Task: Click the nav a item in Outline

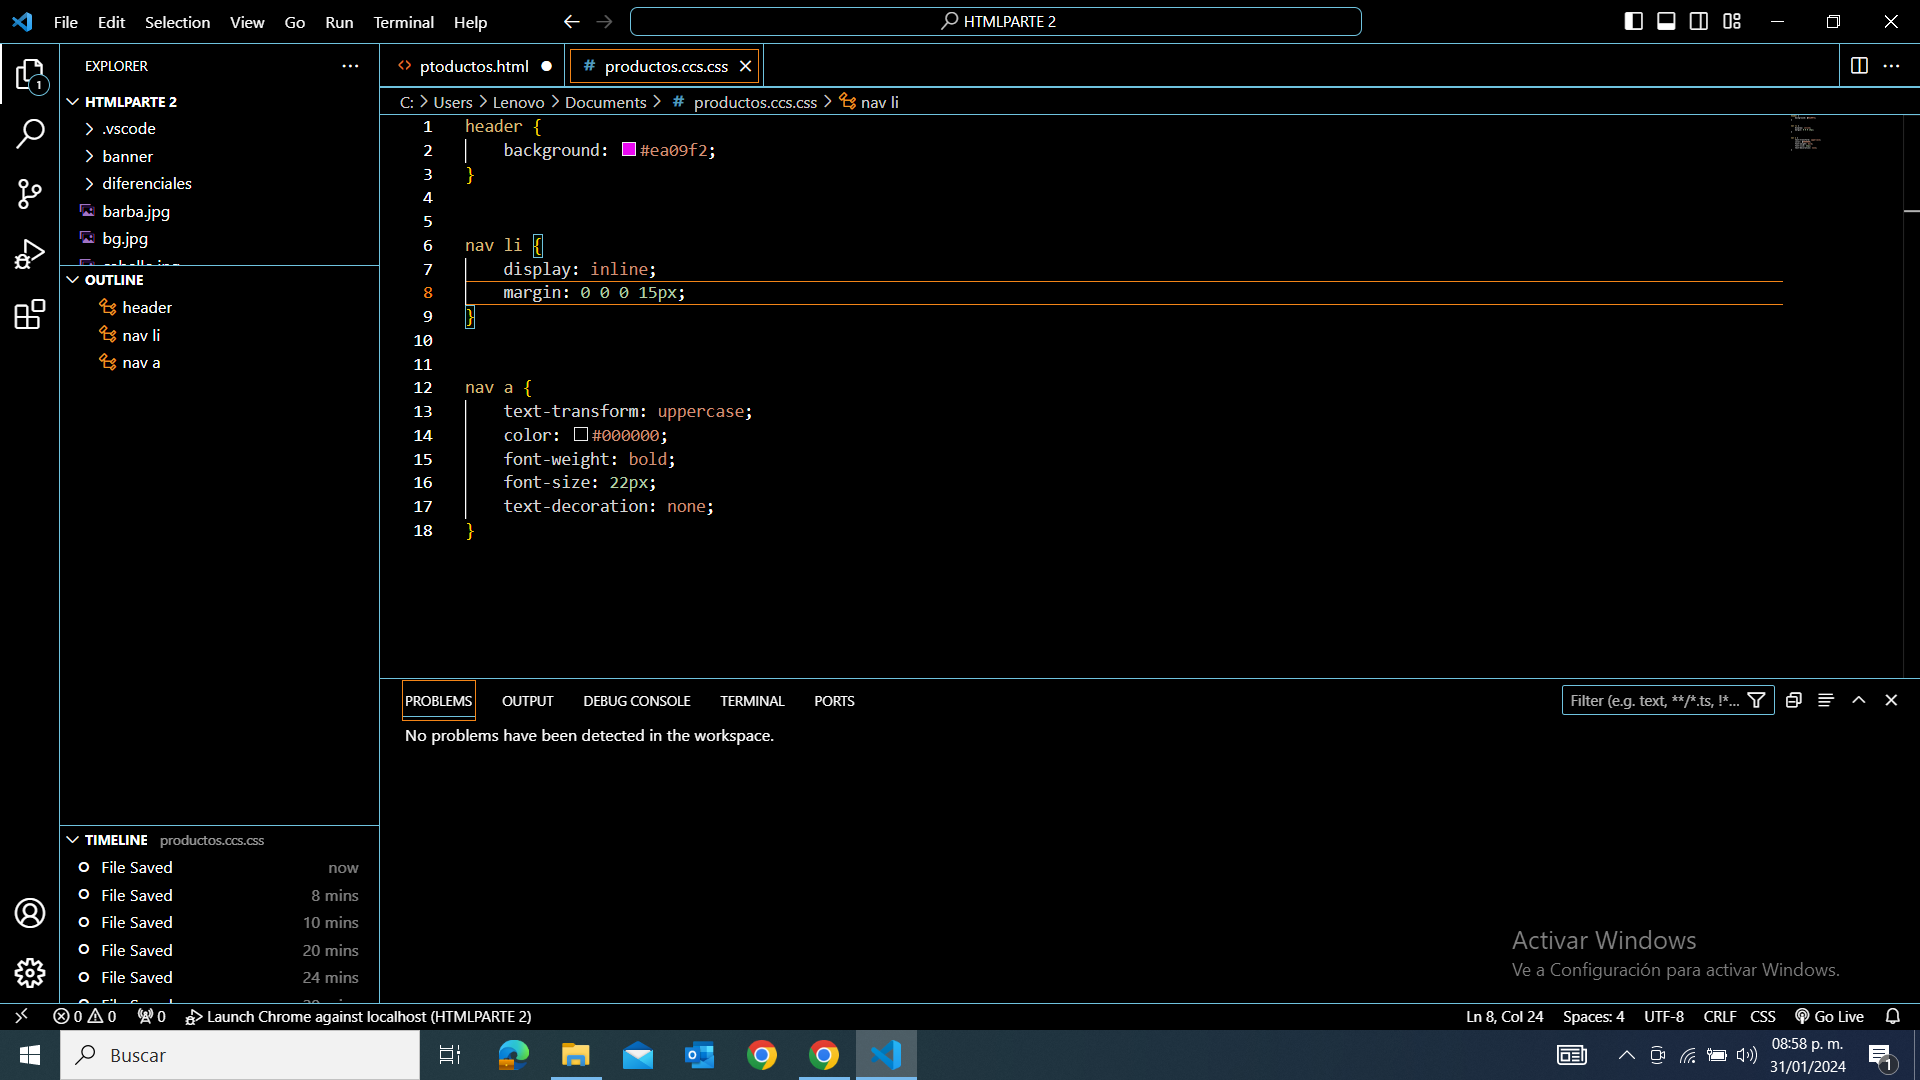Action: (141, 361)
